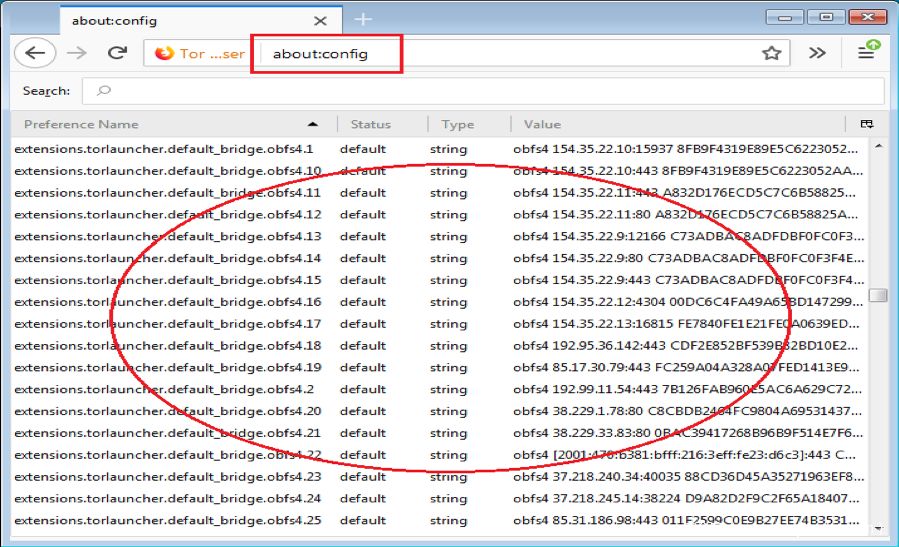899x547 pixels.
Task: Select preference default_bridge.obfs4.11 row
Action: (x=439, y=193)
